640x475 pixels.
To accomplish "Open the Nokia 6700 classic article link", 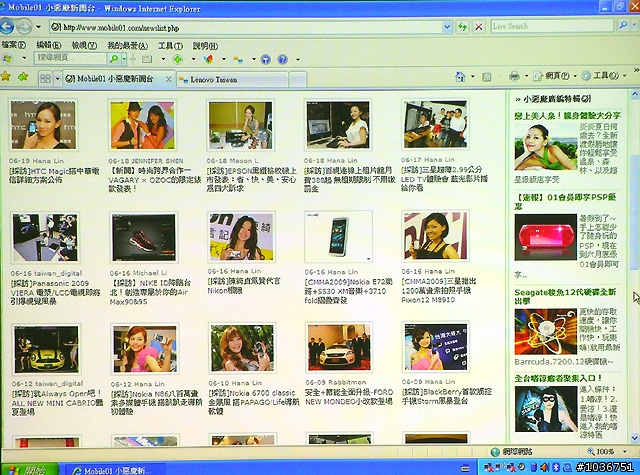I will pyautogui.click(x=254, y=402).
